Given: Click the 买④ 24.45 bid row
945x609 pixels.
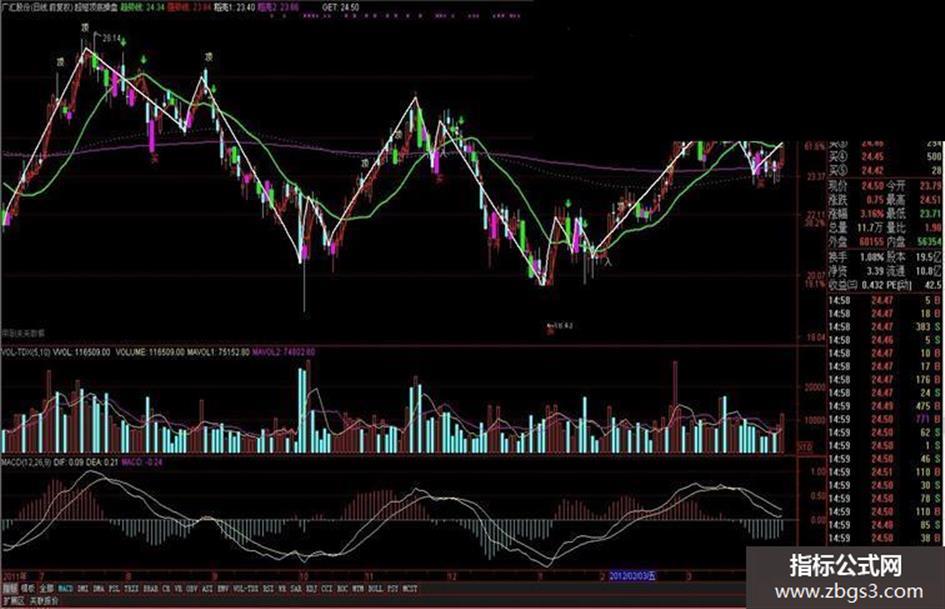Looking at the screenshot, I should pyautogui.click(x=883, y=156).
